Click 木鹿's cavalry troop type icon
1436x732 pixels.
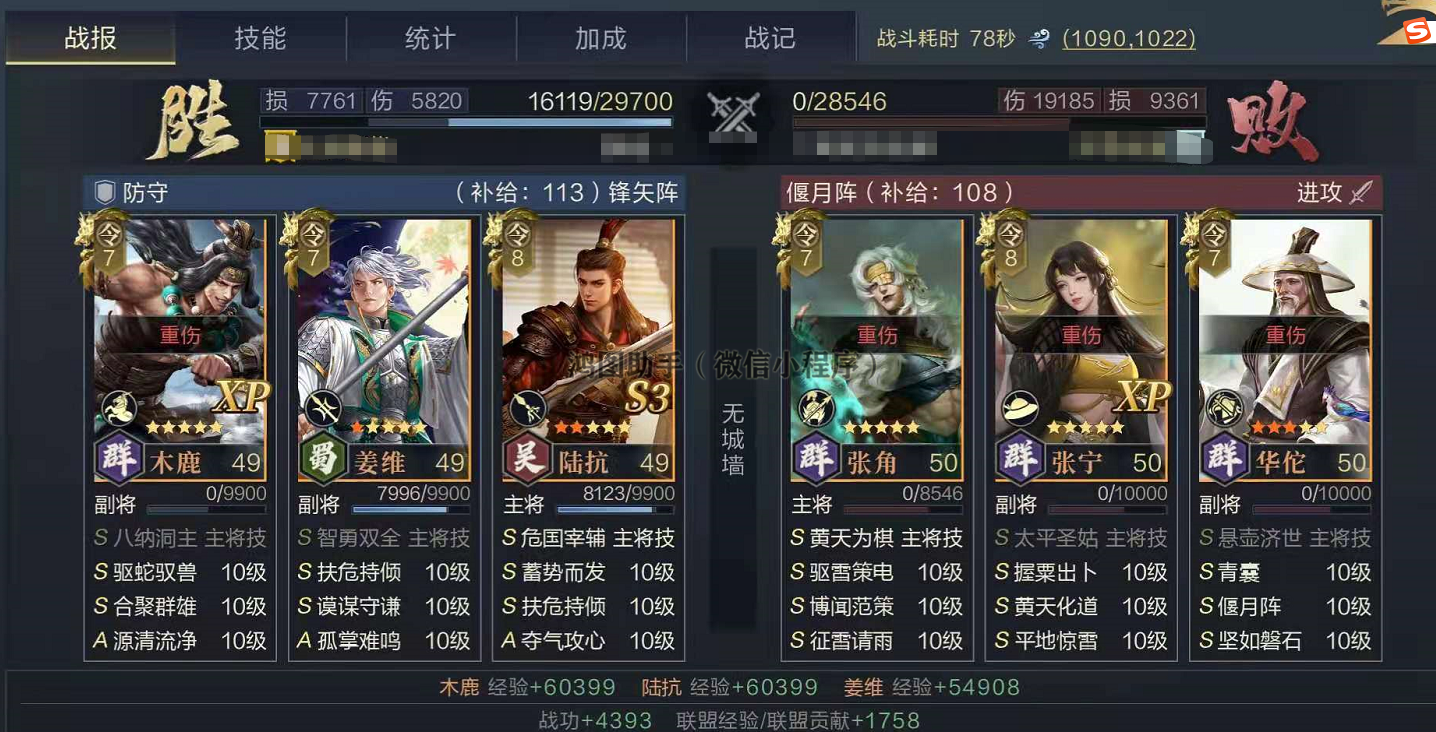119,409
